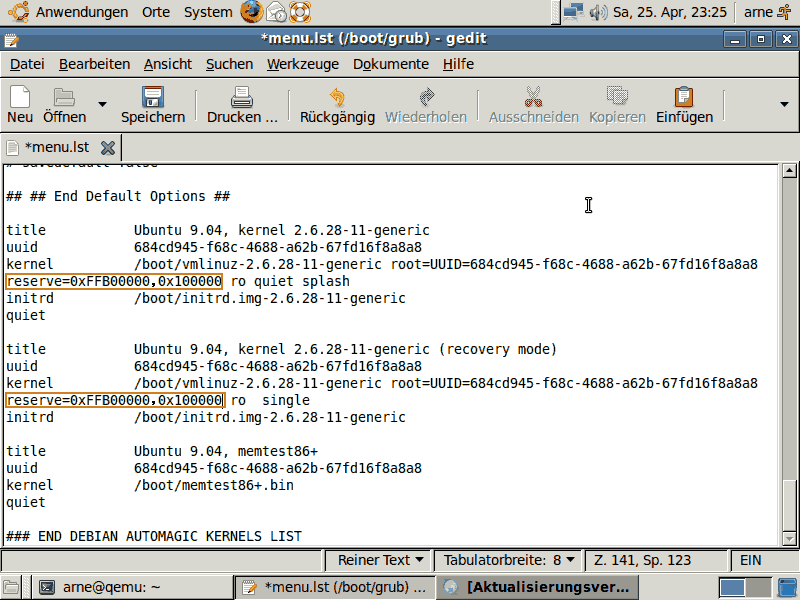The width and height of the screenshot is (800, 600).
Task: Open the Orte panel menu
Action: point(156,12)
